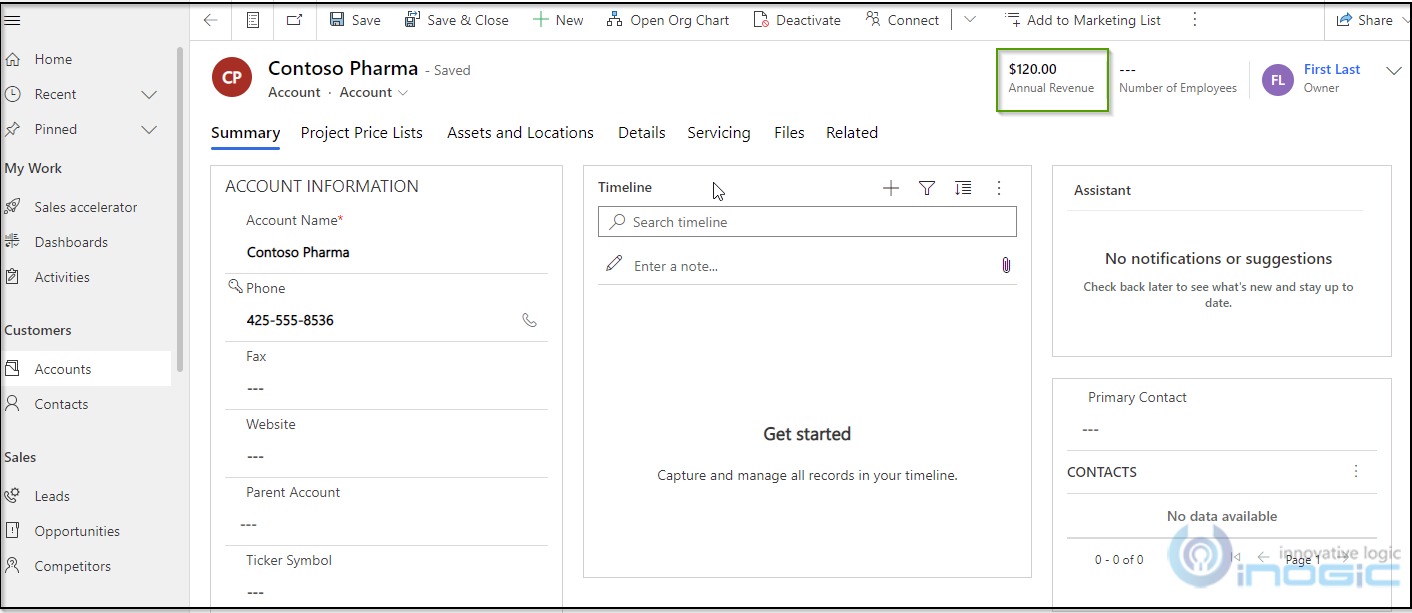
Task: Add a timeline record with plus icon
Action: 891,188
